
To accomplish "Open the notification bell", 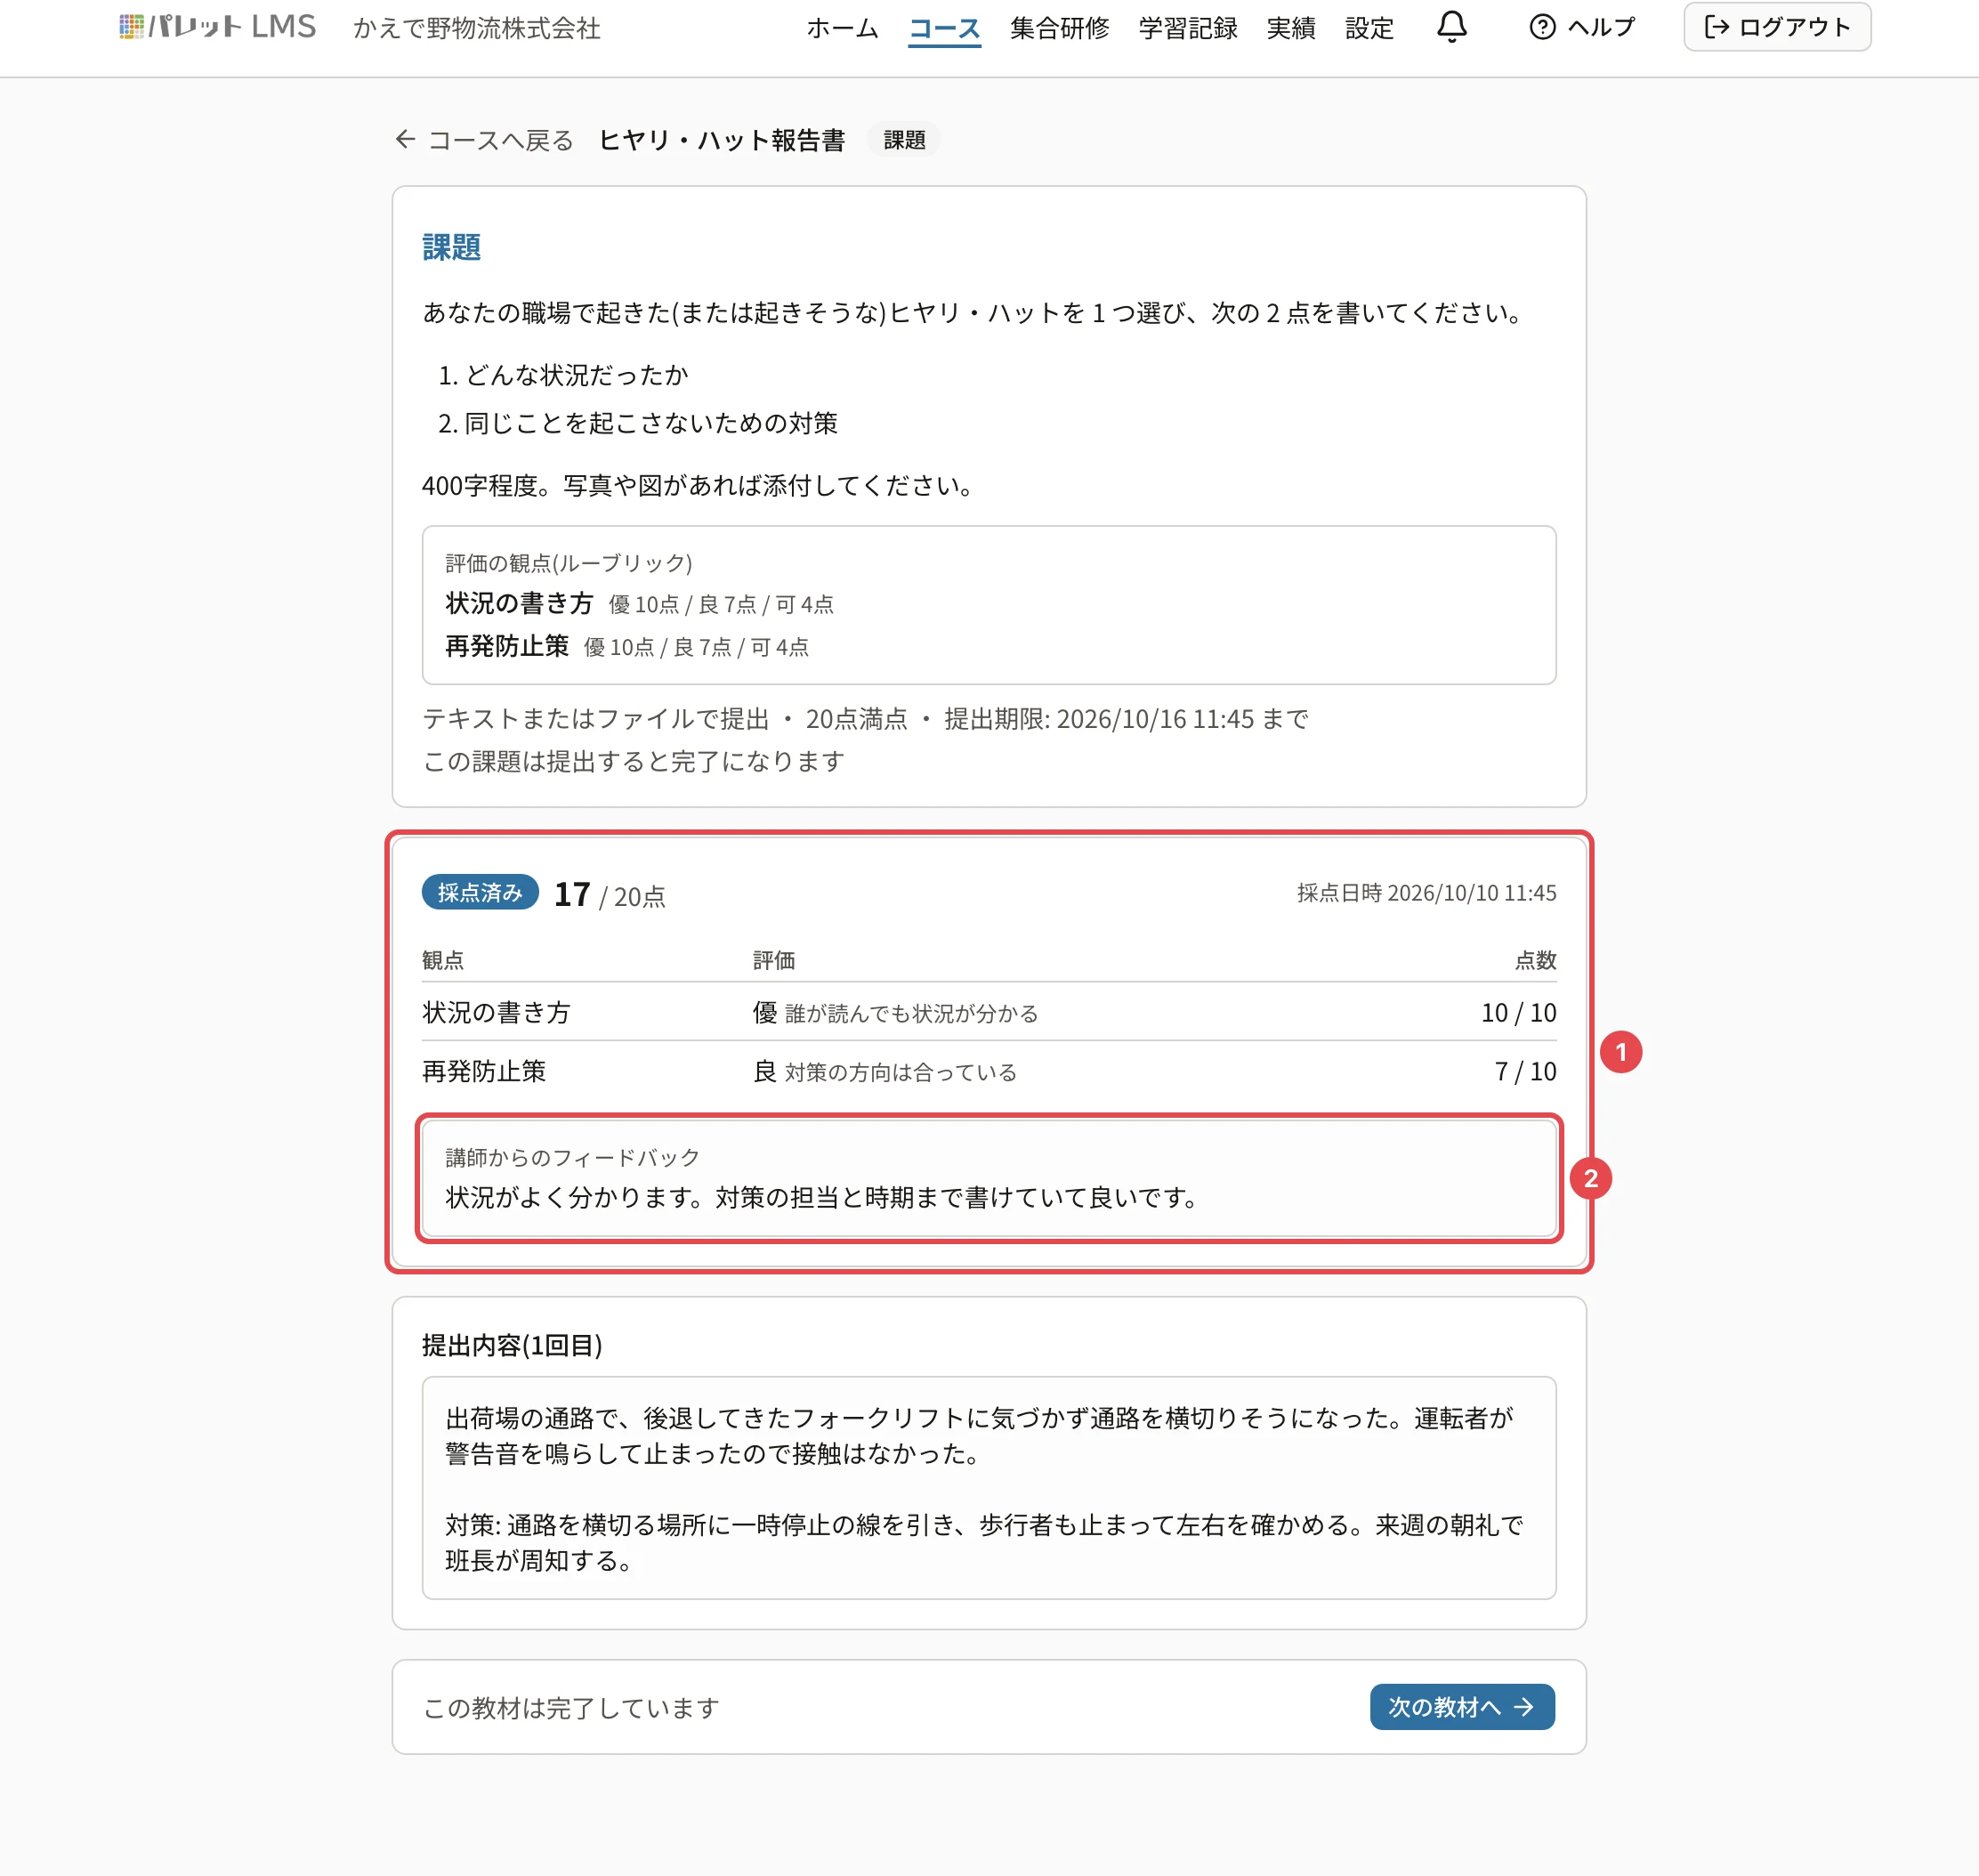I will point(1451,27).
